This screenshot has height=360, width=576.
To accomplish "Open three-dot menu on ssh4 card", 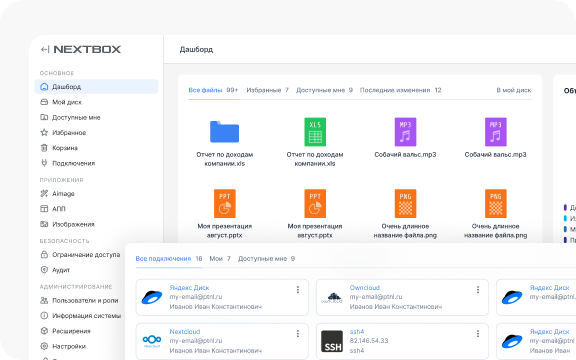I will pos(478,334).
